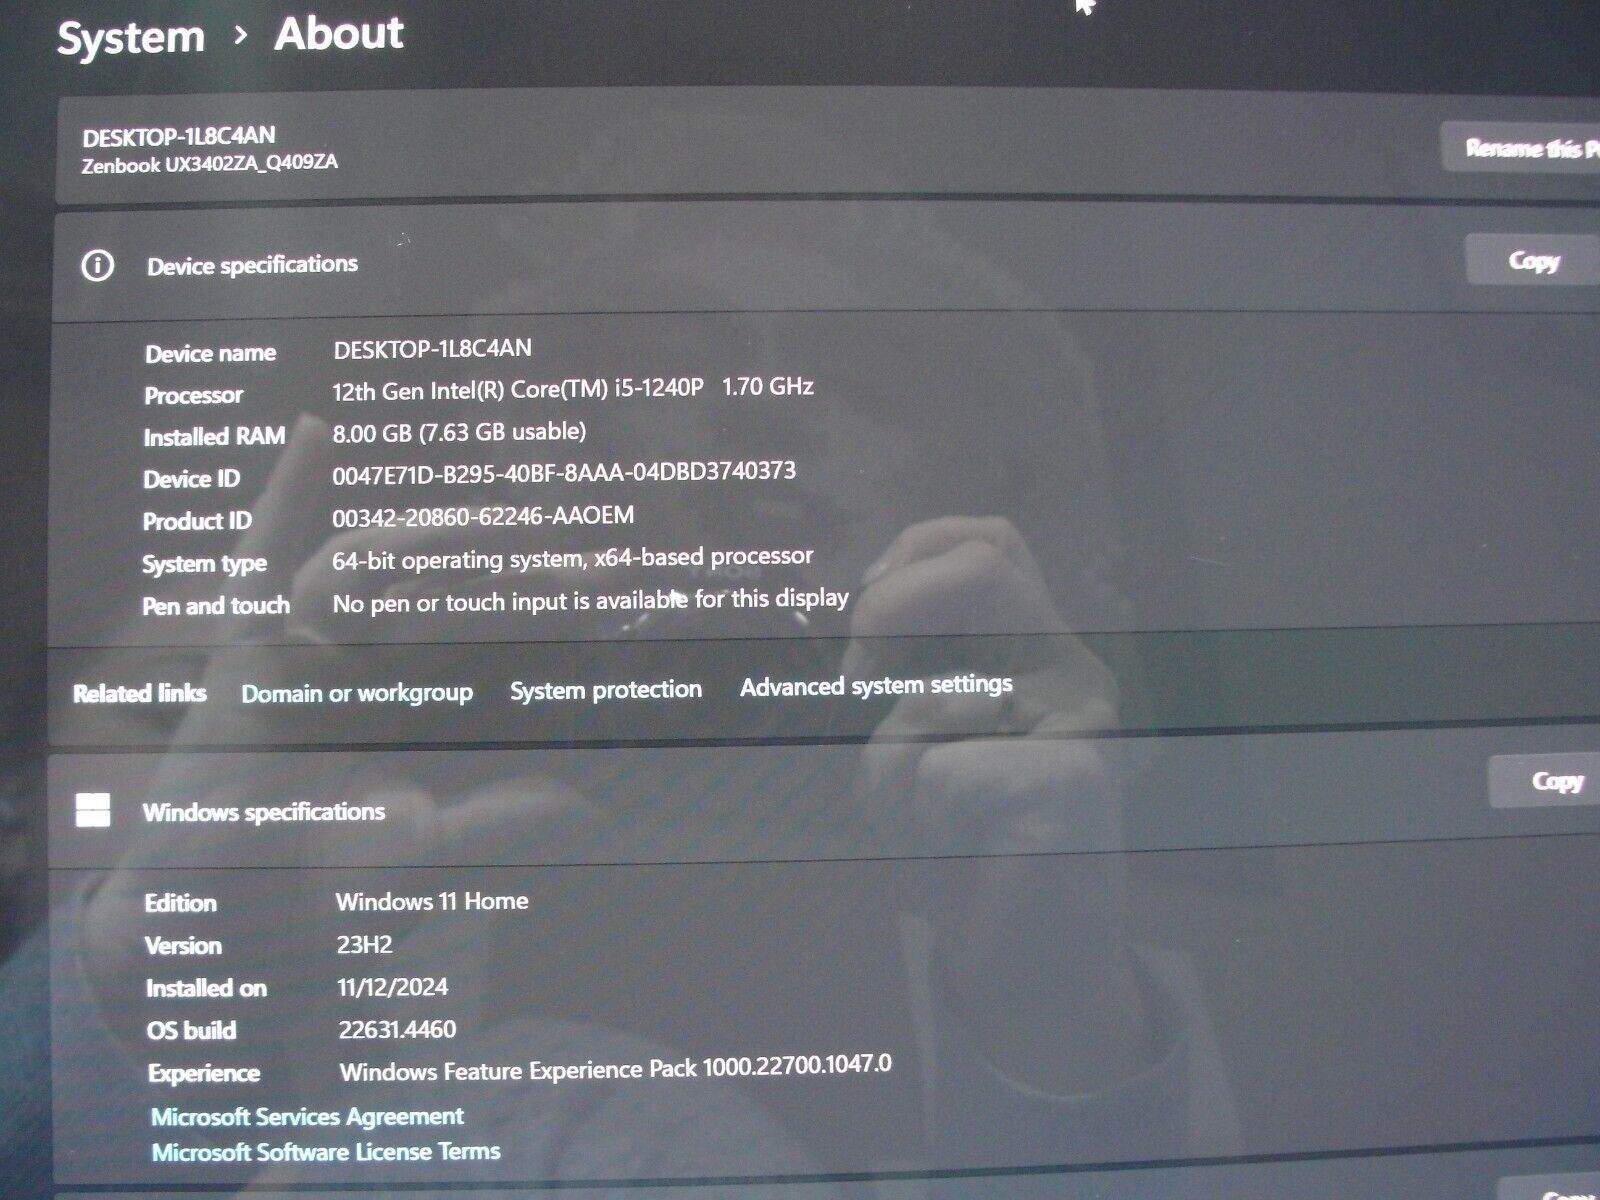Click the Device specifications info icon
The height and width of the screenshot is (1200, 1600).
pos(97,266)
